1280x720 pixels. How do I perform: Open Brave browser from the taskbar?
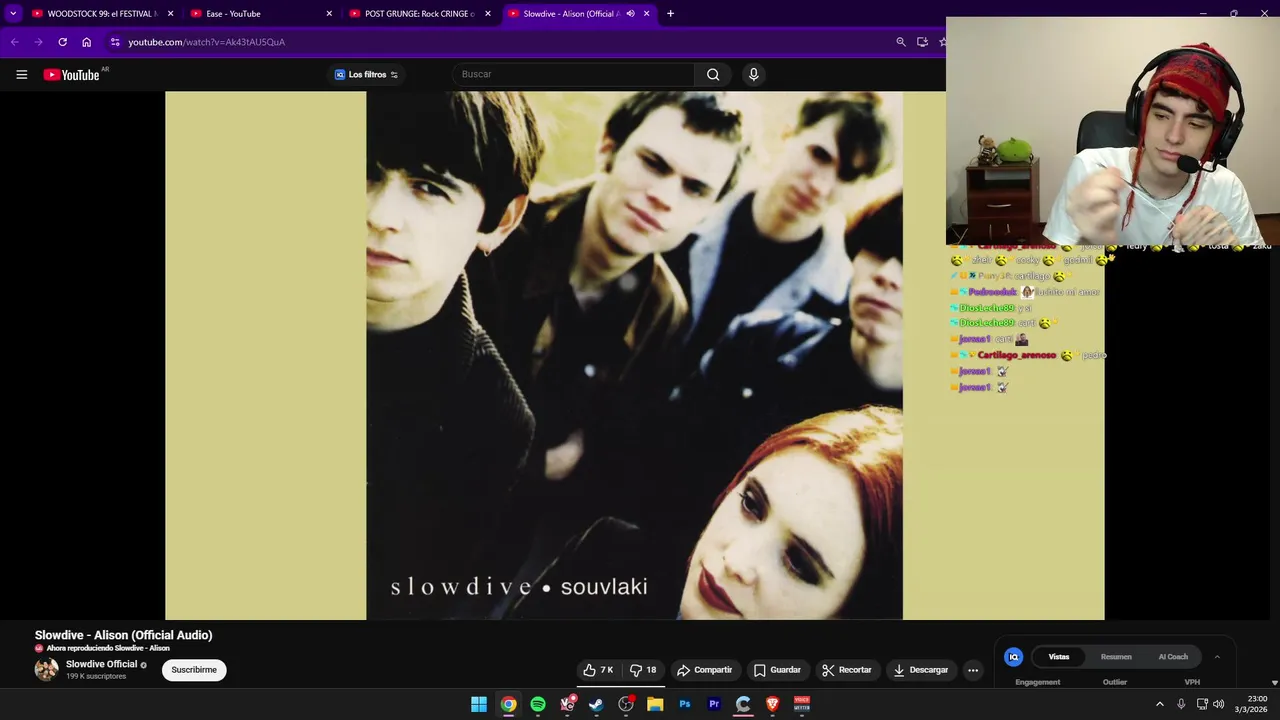tap(772, 704)
